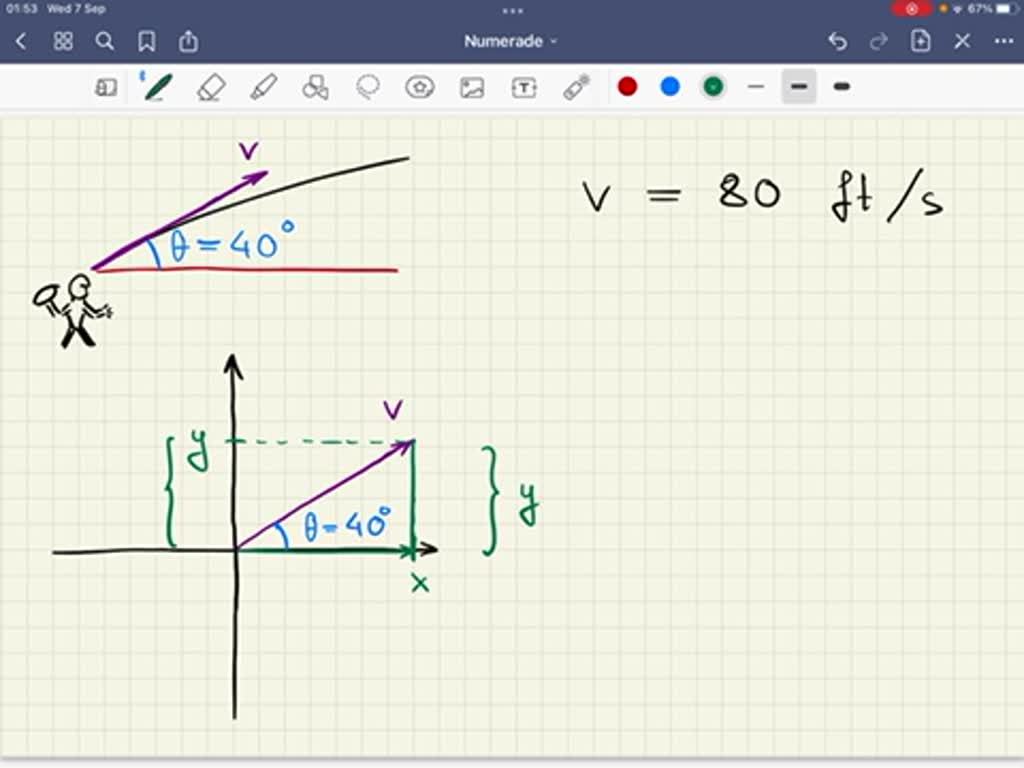The width and height of the screenshot is (1024, 768).
Task: Open the Numerade title dropdown
Action: tap(508, 41)
